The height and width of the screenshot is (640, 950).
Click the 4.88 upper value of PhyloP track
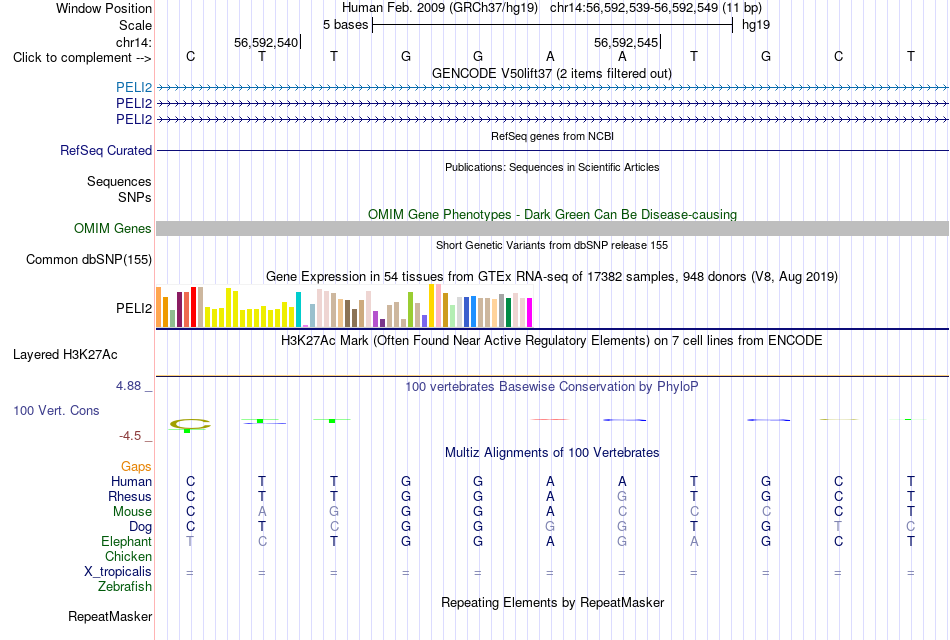pyautogui.click(x=128, y=386)
